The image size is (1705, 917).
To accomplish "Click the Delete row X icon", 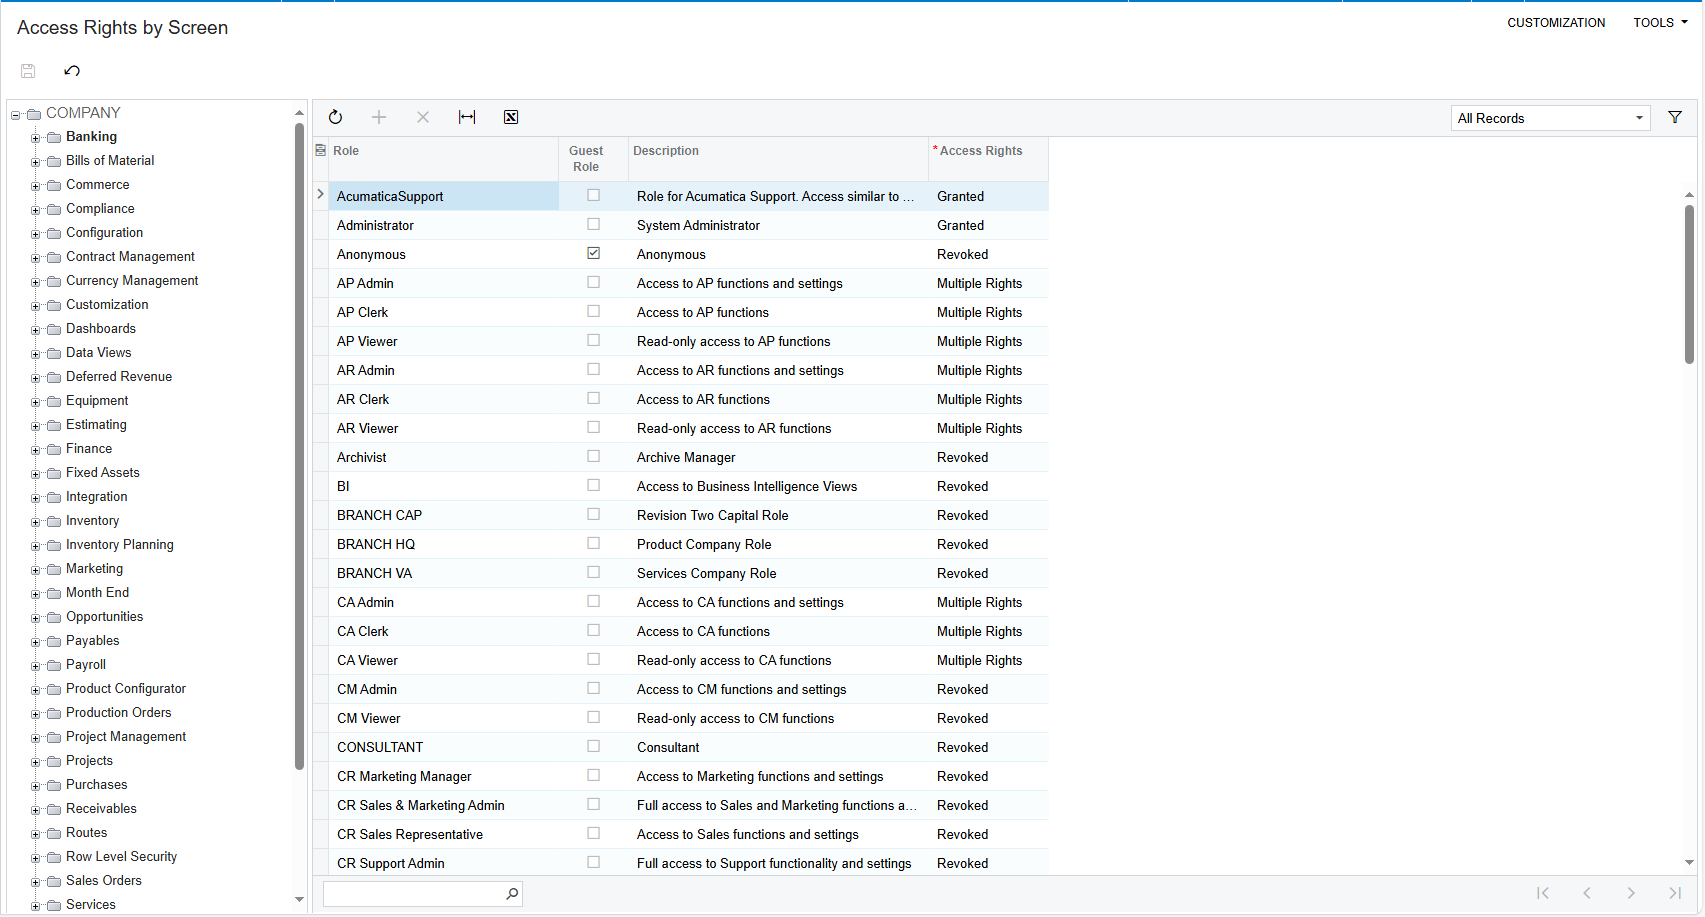I will click(x=423, y=117).
